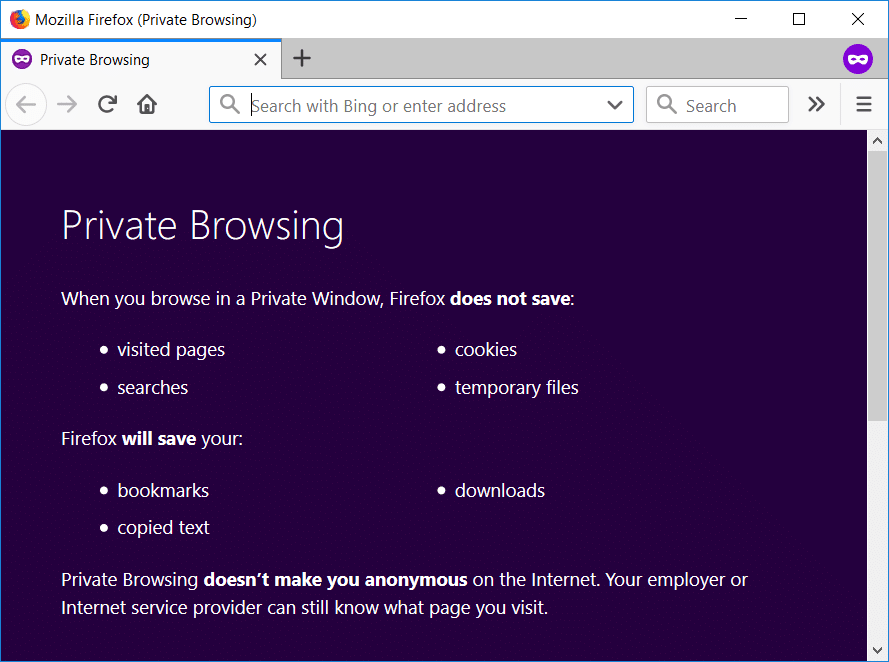Screen dimensions: 889x662
Task: Expand the address bar history dropdown arrow
Action: coord(615,105)
